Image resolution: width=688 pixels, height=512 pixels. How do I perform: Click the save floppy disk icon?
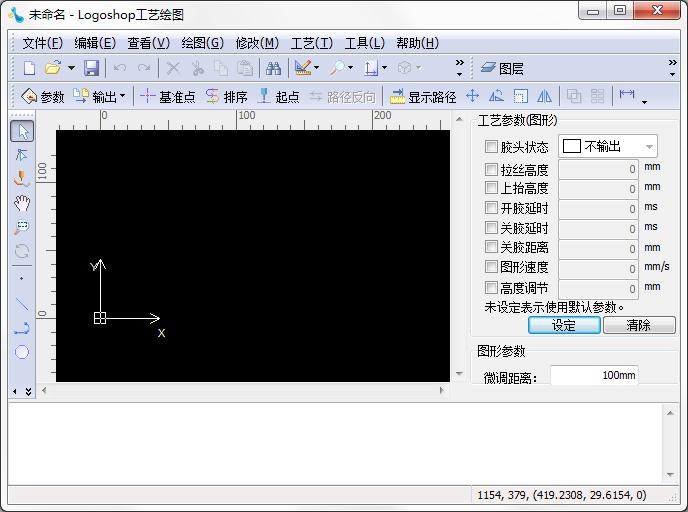[x=91, y=68]
